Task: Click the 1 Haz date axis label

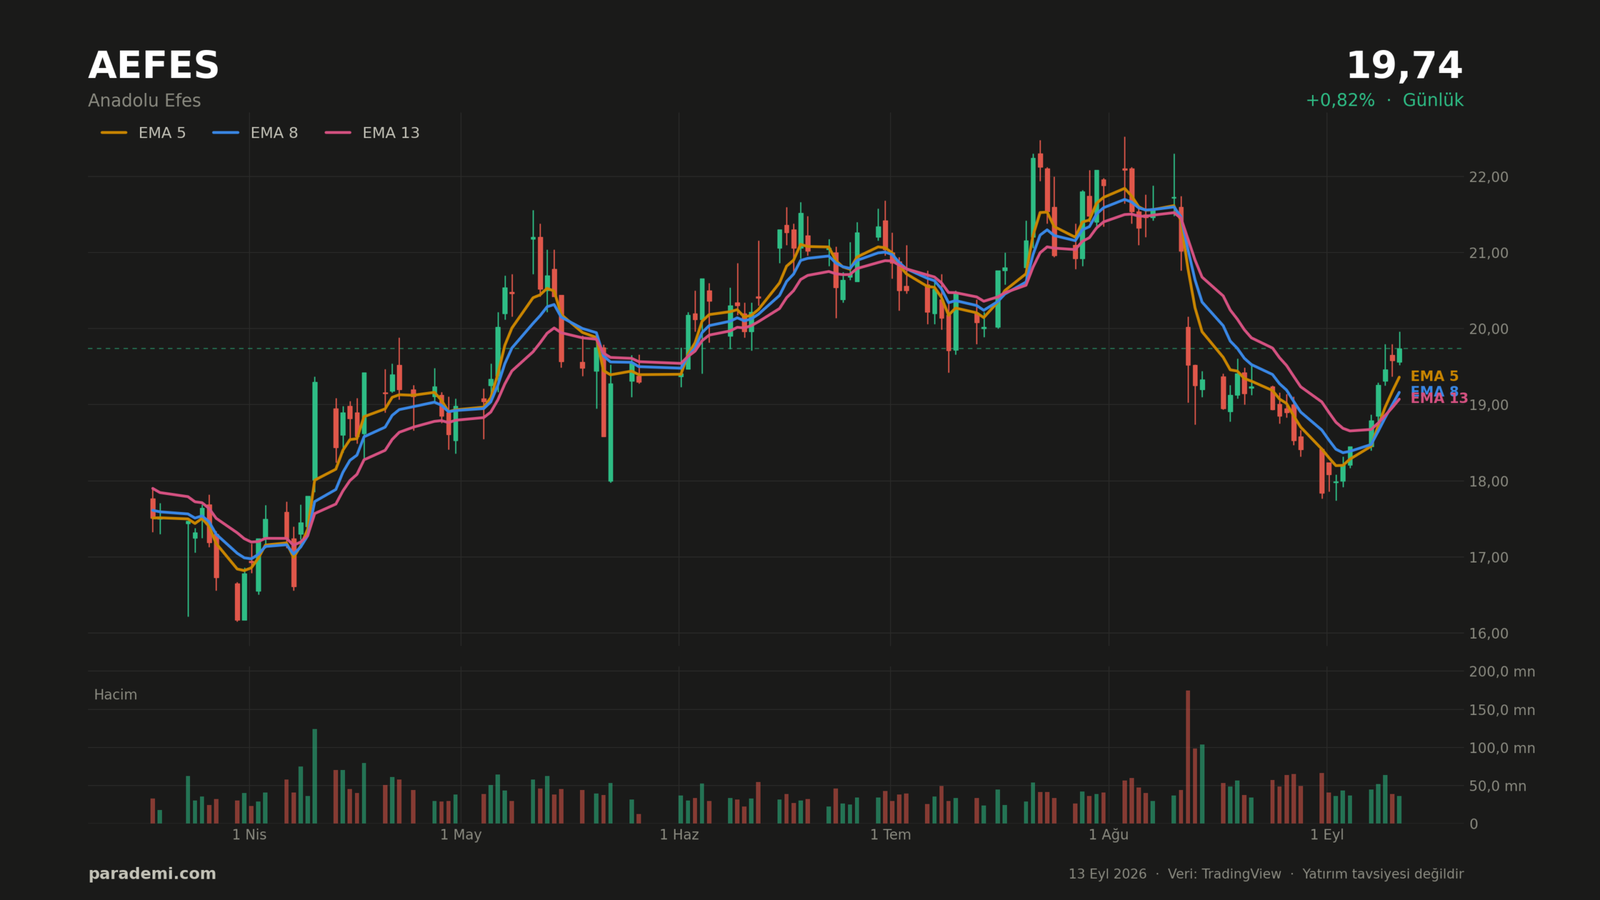Action: 679,835
